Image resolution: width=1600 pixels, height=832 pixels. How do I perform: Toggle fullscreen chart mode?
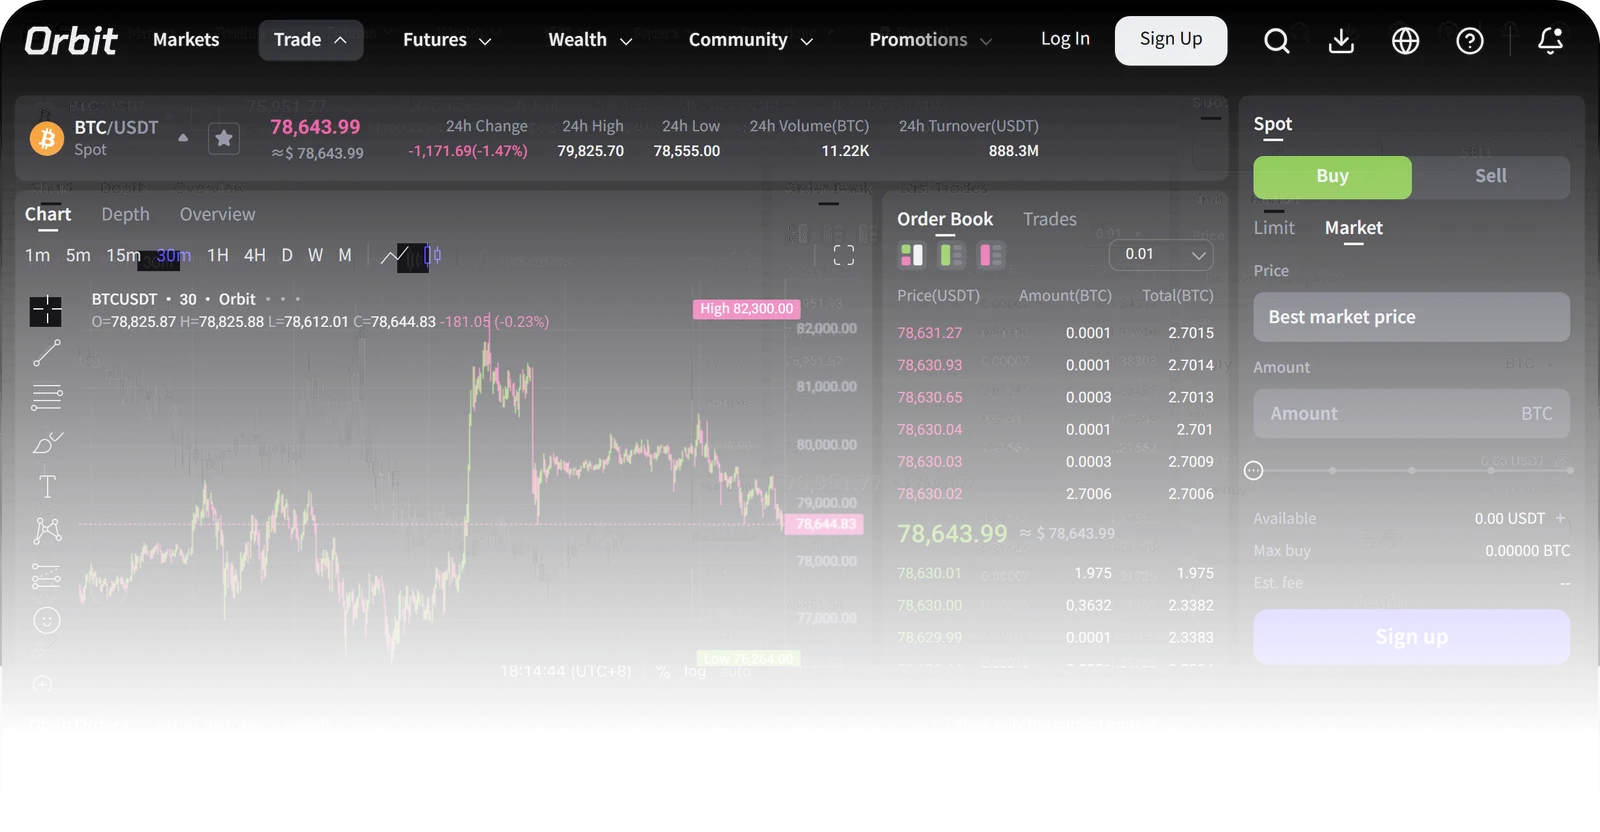pos(844,256)
